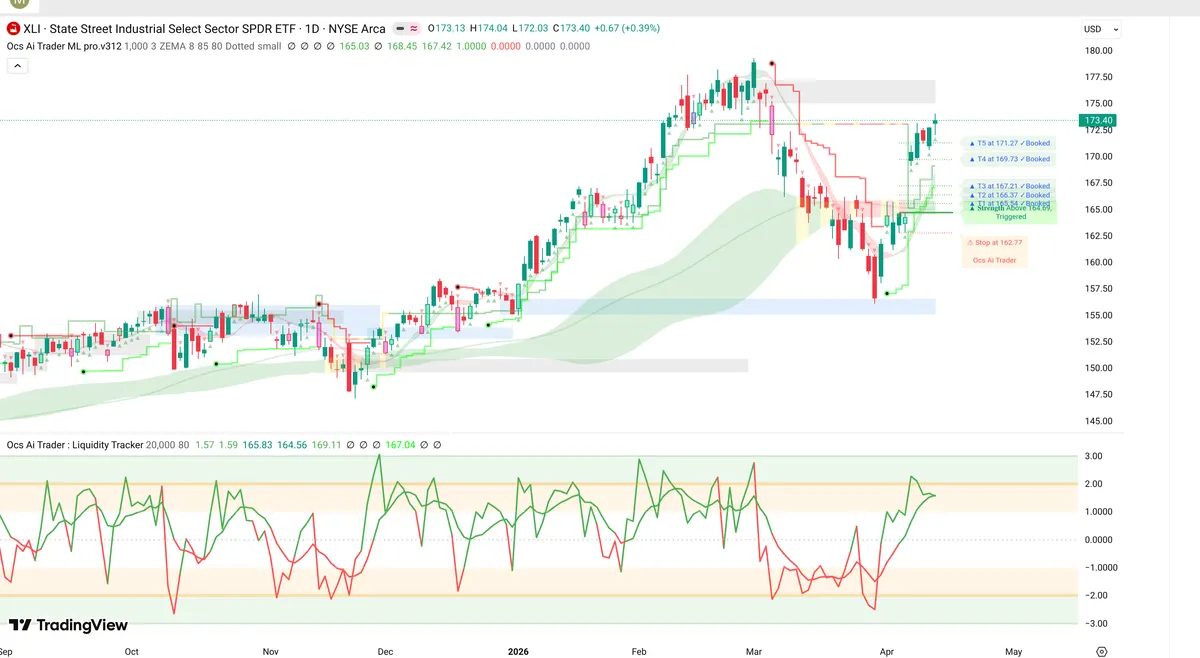The width and height of the screenshot is (1200, 658).
Task: Click the 2026 label on the time axis
Action: [x=519, y=651]
